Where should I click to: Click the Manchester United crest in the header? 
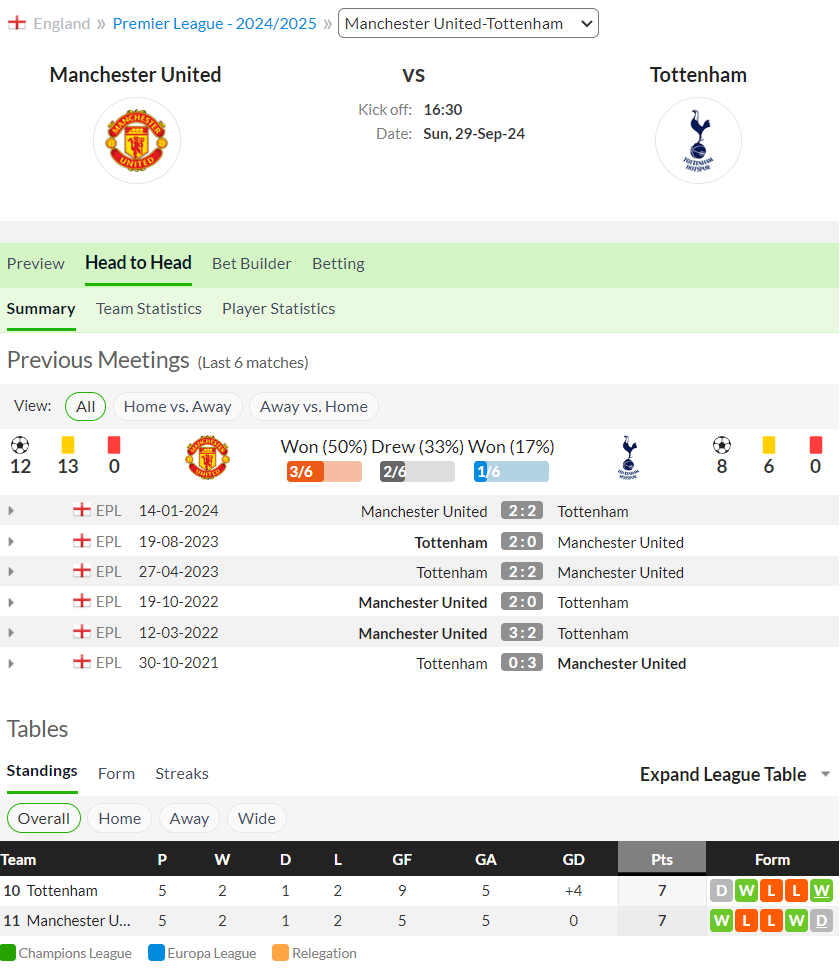click(x=137, y=140)
